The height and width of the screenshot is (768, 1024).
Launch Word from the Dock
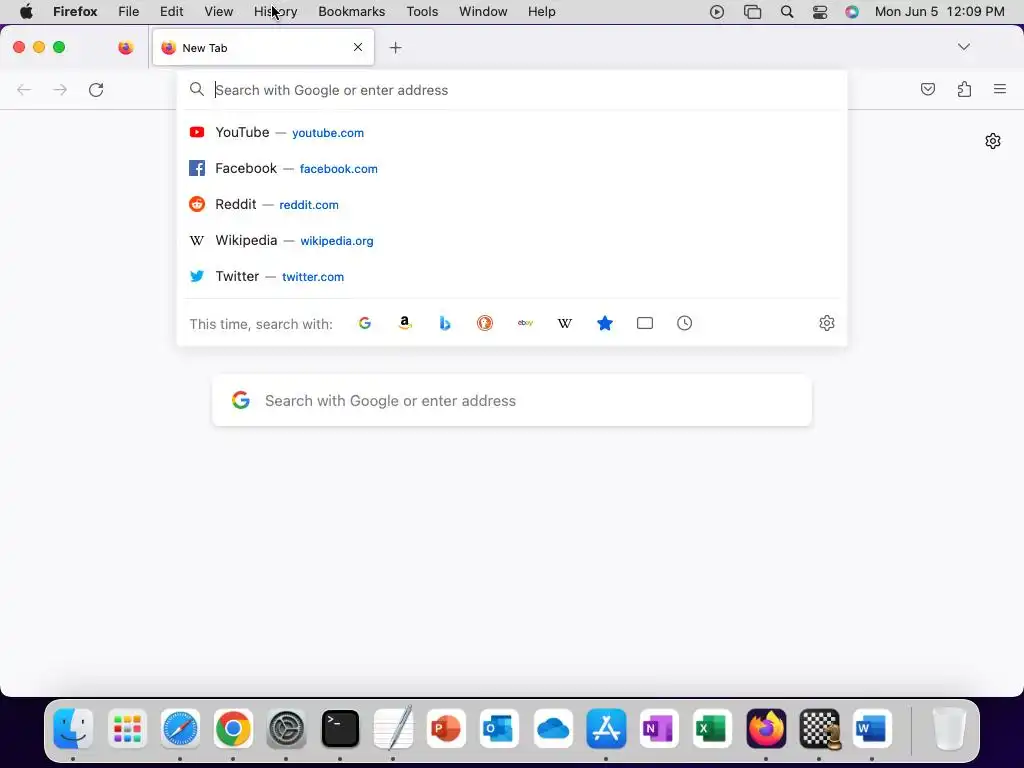[x=872, y=728]
